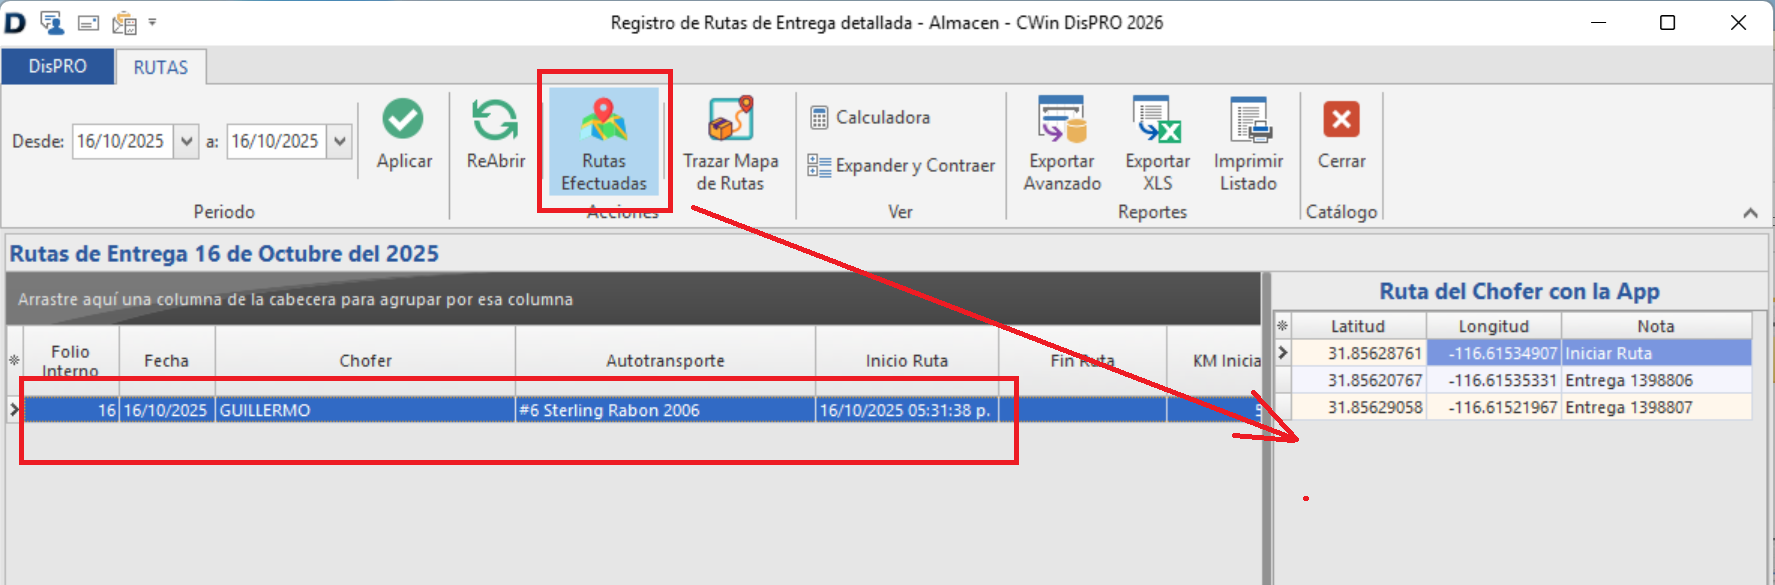Screen dimensions: 1775x585
Task: Click longitude -116.61535331 cell
Action: [1494, 380]
